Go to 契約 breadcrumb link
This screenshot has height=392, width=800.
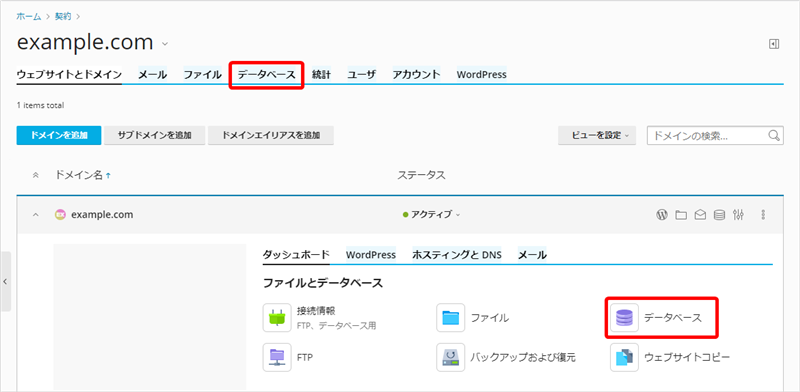tap(63, 16)
